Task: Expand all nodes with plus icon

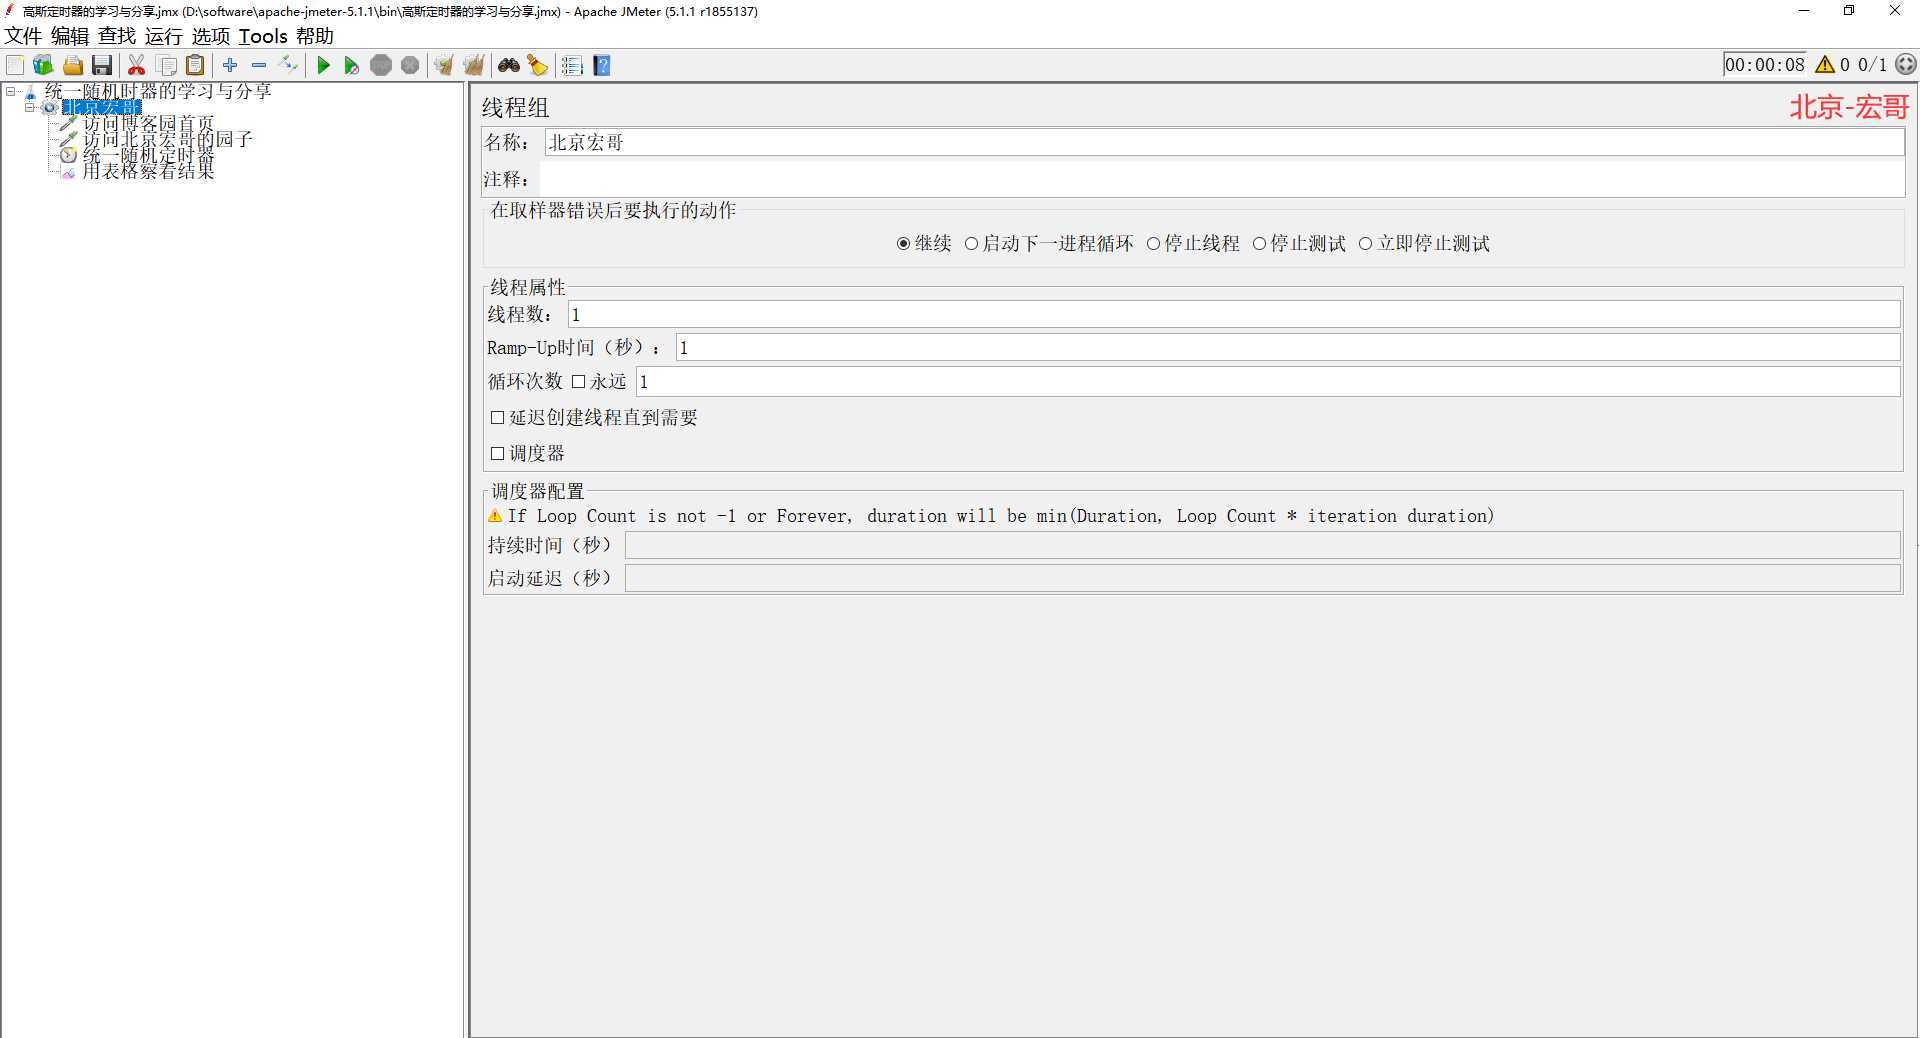Action: pos(230,65)
